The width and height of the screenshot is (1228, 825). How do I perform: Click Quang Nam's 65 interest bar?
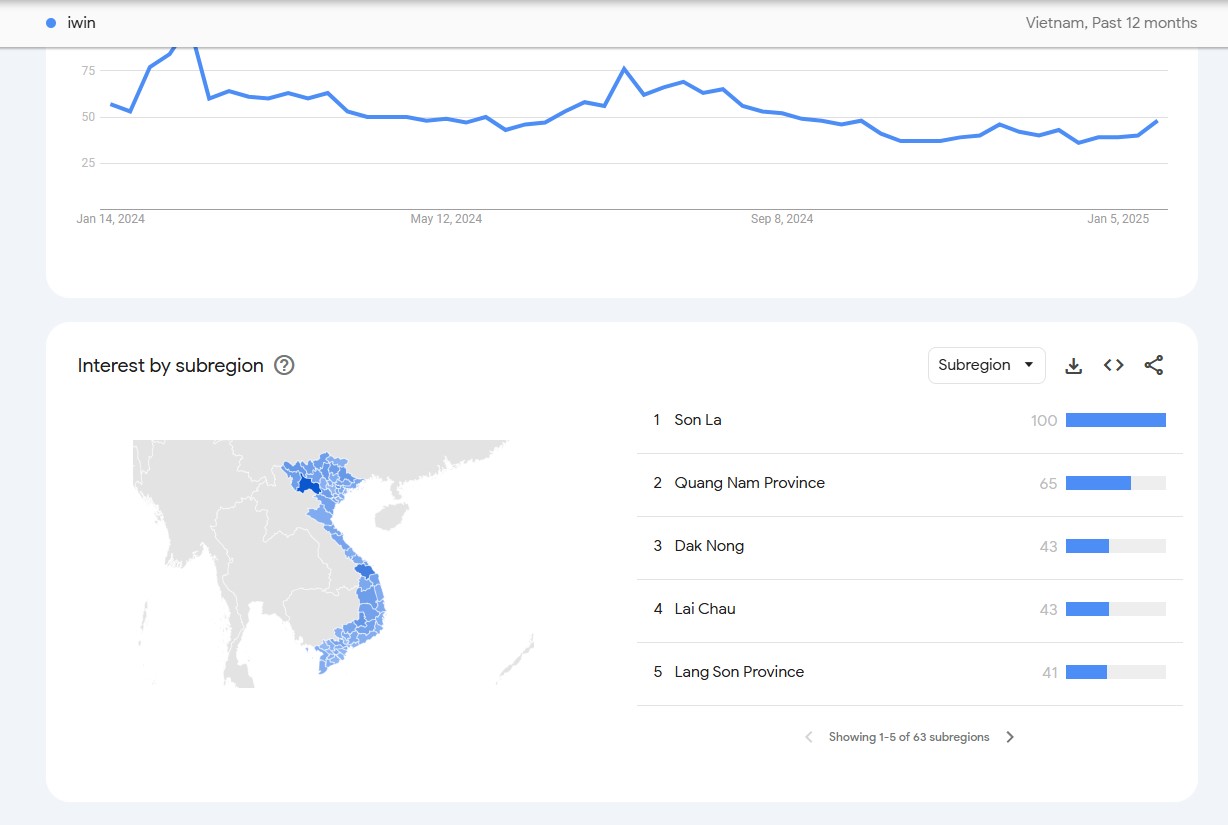[1098, 483]
